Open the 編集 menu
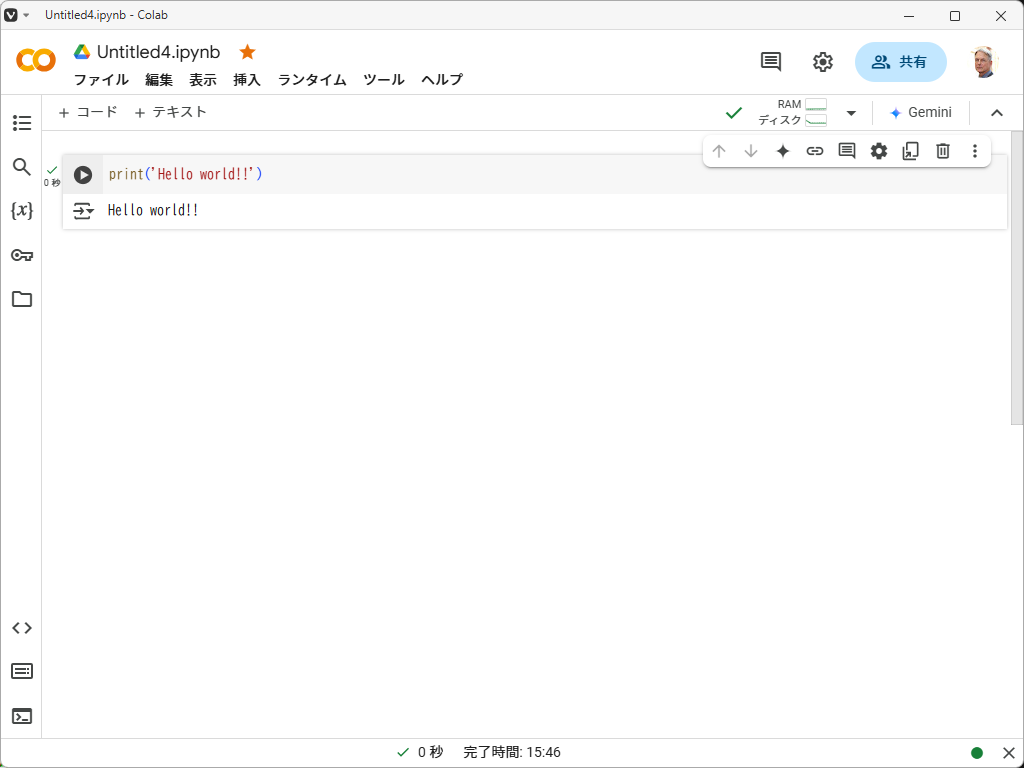Viewport: 1024px width, 768px height. pos(159,80)
